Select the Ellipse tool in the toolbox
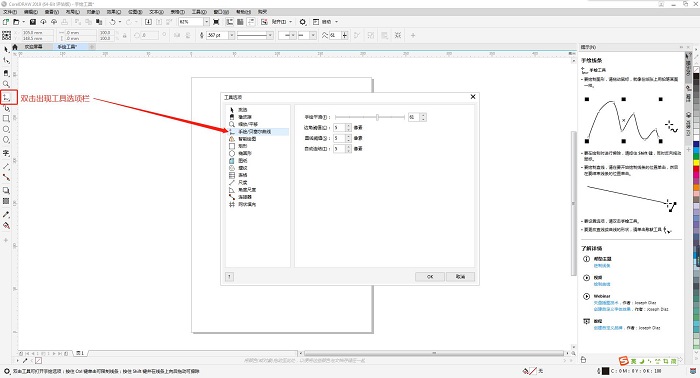 pos(6,129)
